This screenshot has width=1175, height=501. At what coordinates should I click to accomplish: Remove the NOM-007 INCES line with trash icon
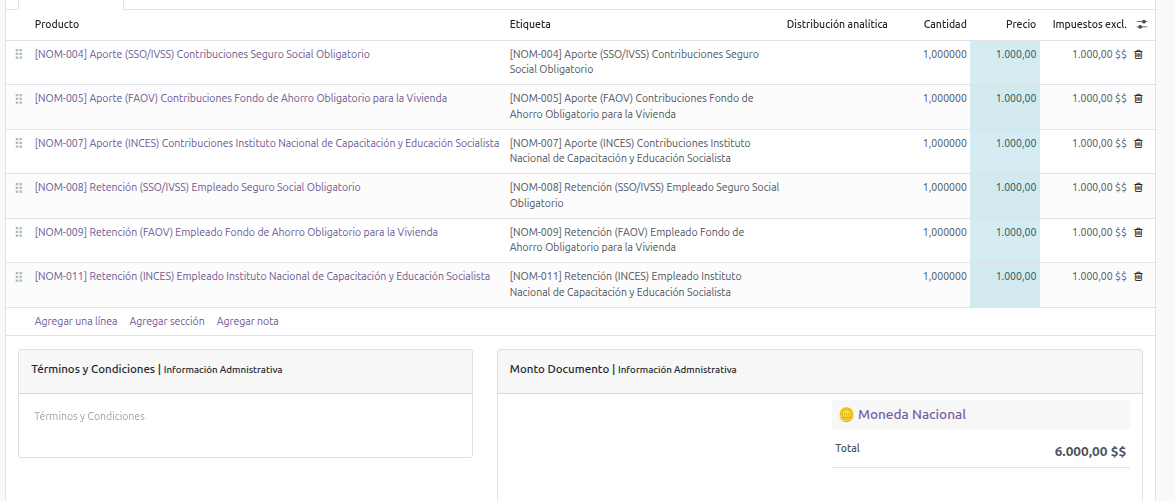[x=1138, y=144]
